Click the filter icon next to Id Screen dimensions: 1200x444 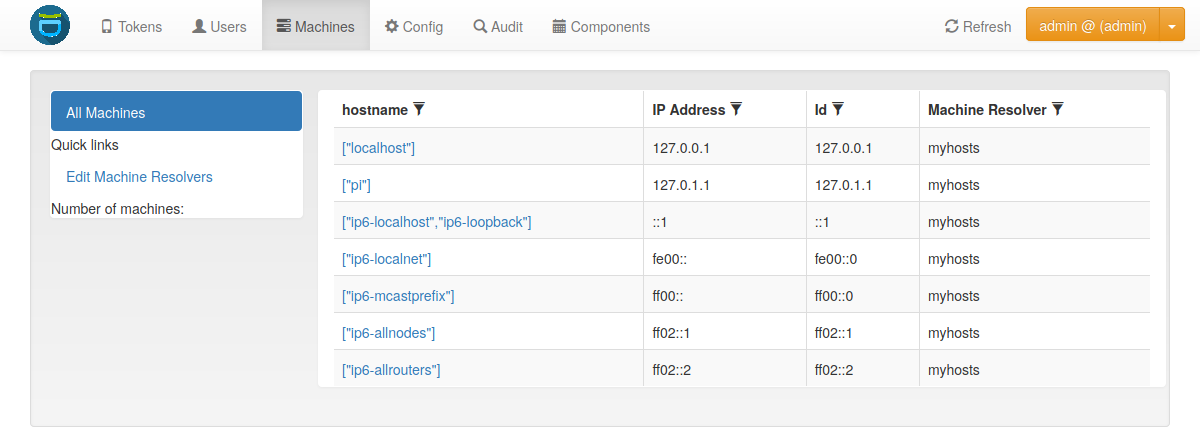[838, 109]
